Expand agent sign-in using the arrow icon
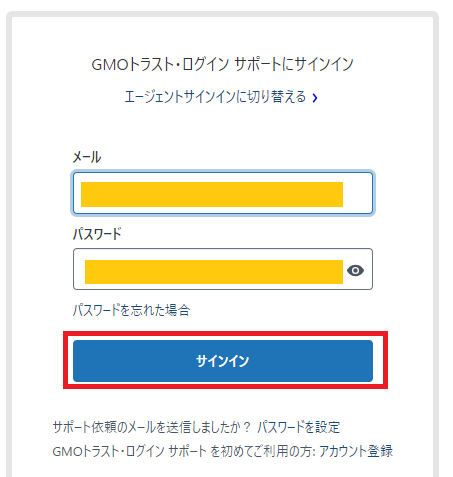Viewport: 453px width, 477px height. pos(315,98)
